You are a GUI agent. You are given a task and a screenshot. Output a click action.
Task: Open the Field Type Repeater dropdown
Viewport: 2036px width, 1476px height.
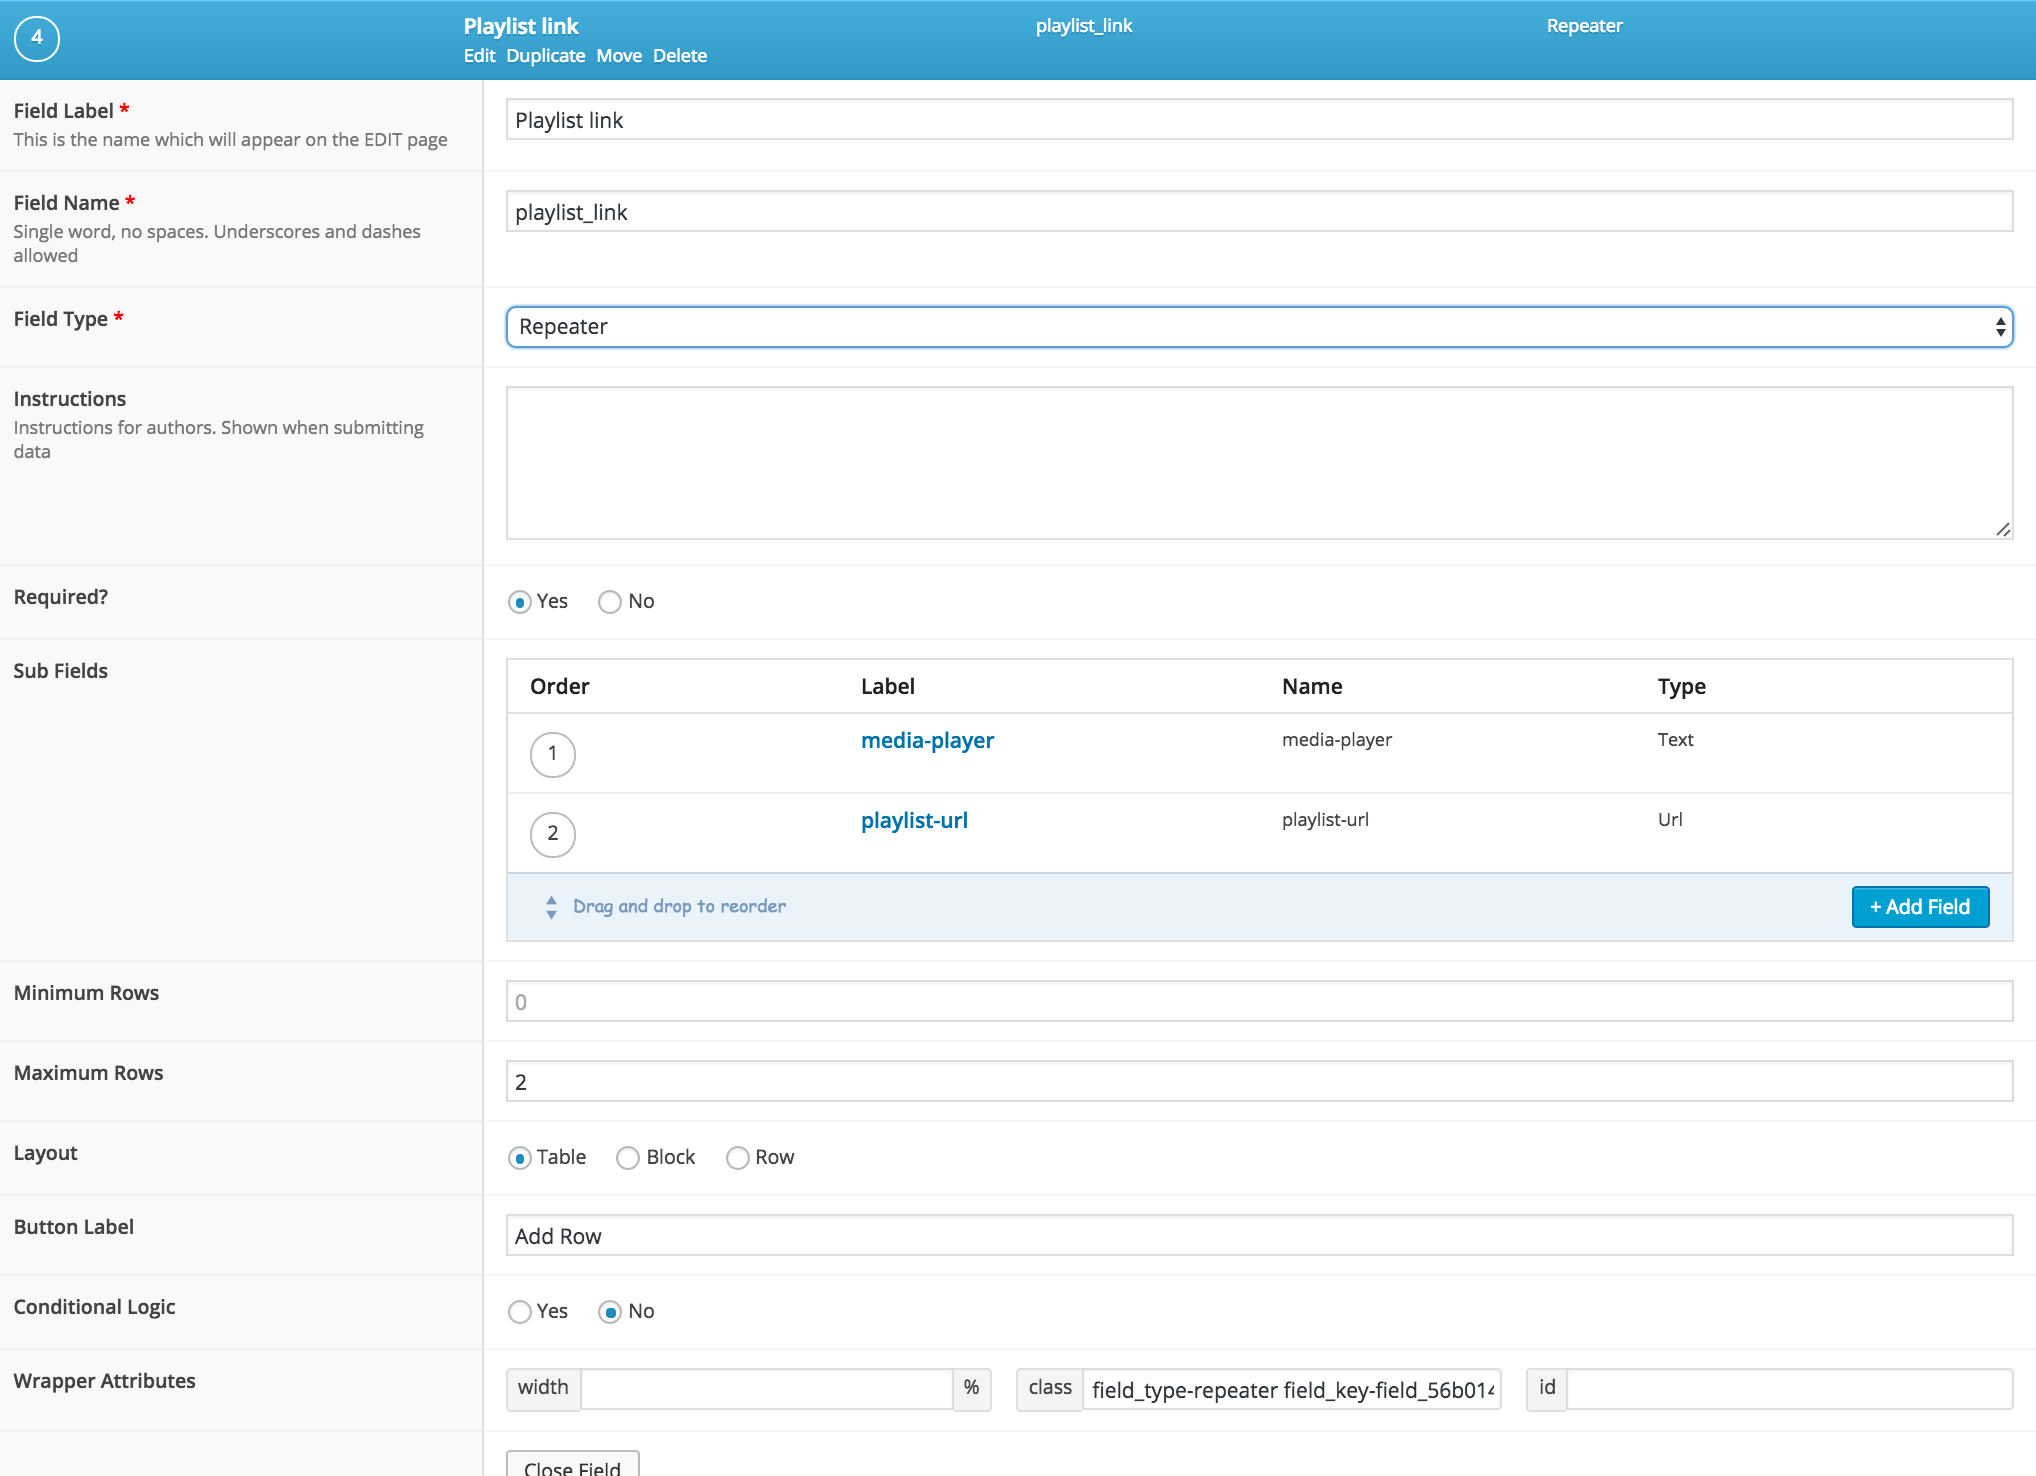(x=1258, y=327)
